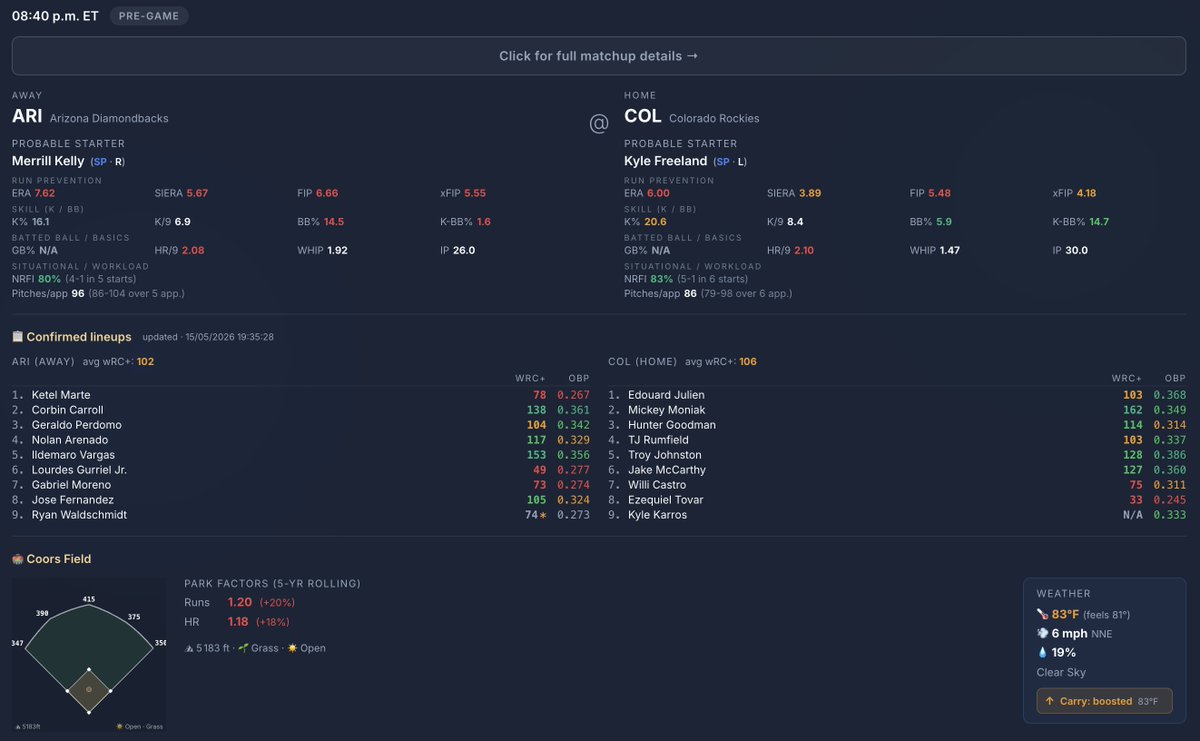Click Kyle Karros lineup row

click(x=897, y=515)
